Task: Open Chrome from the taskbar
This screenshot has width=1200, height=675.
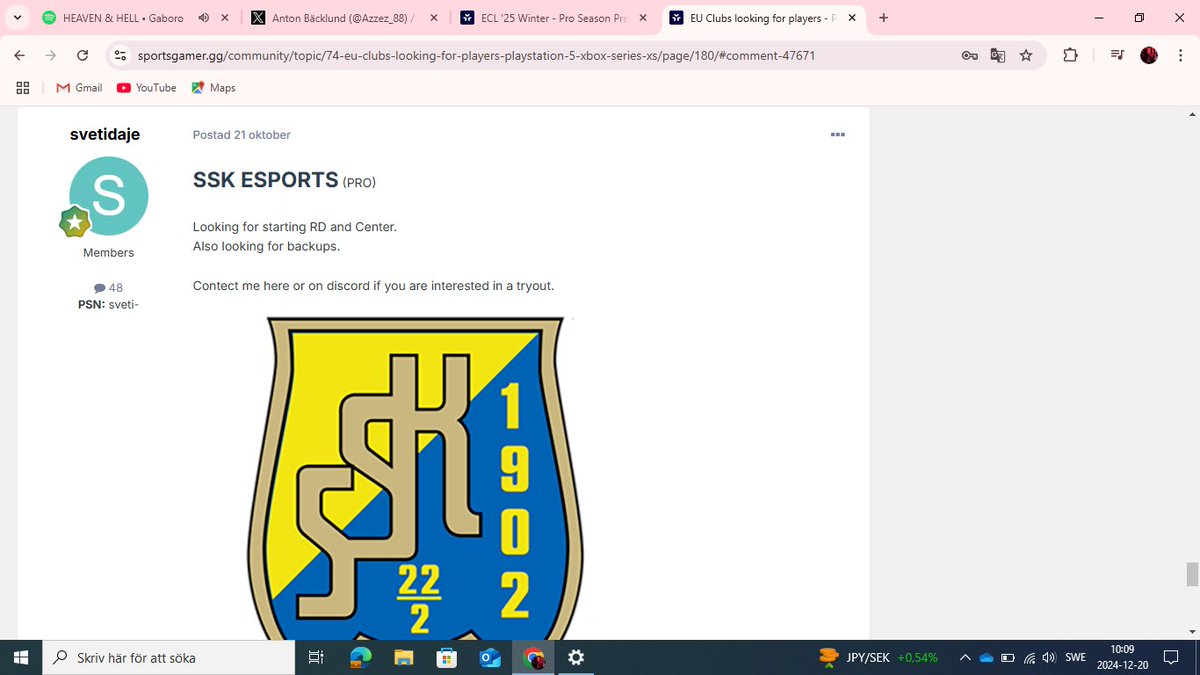Action: pos(534,658)
